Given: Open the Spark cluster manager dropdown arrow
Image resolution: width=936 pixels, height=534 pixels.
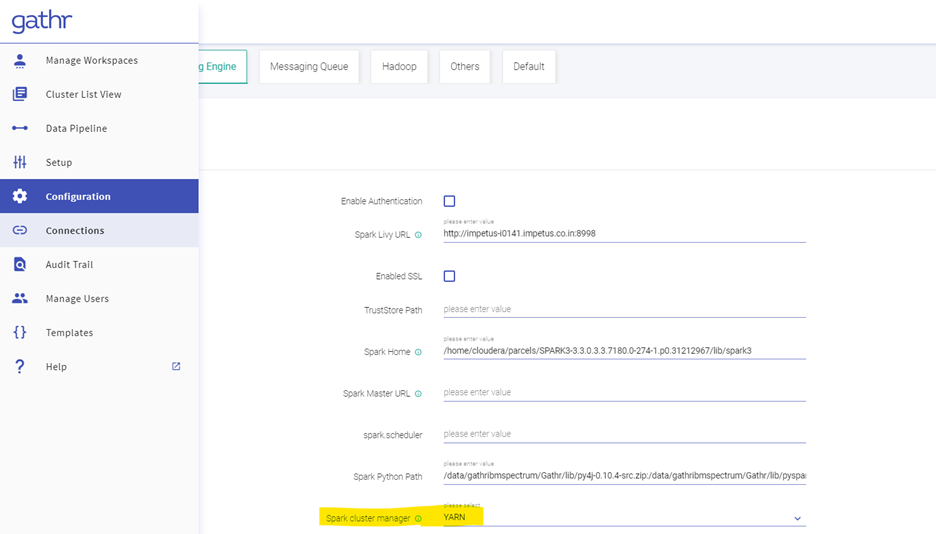Looking at the screenshot, I should click(x=798, y=518).
